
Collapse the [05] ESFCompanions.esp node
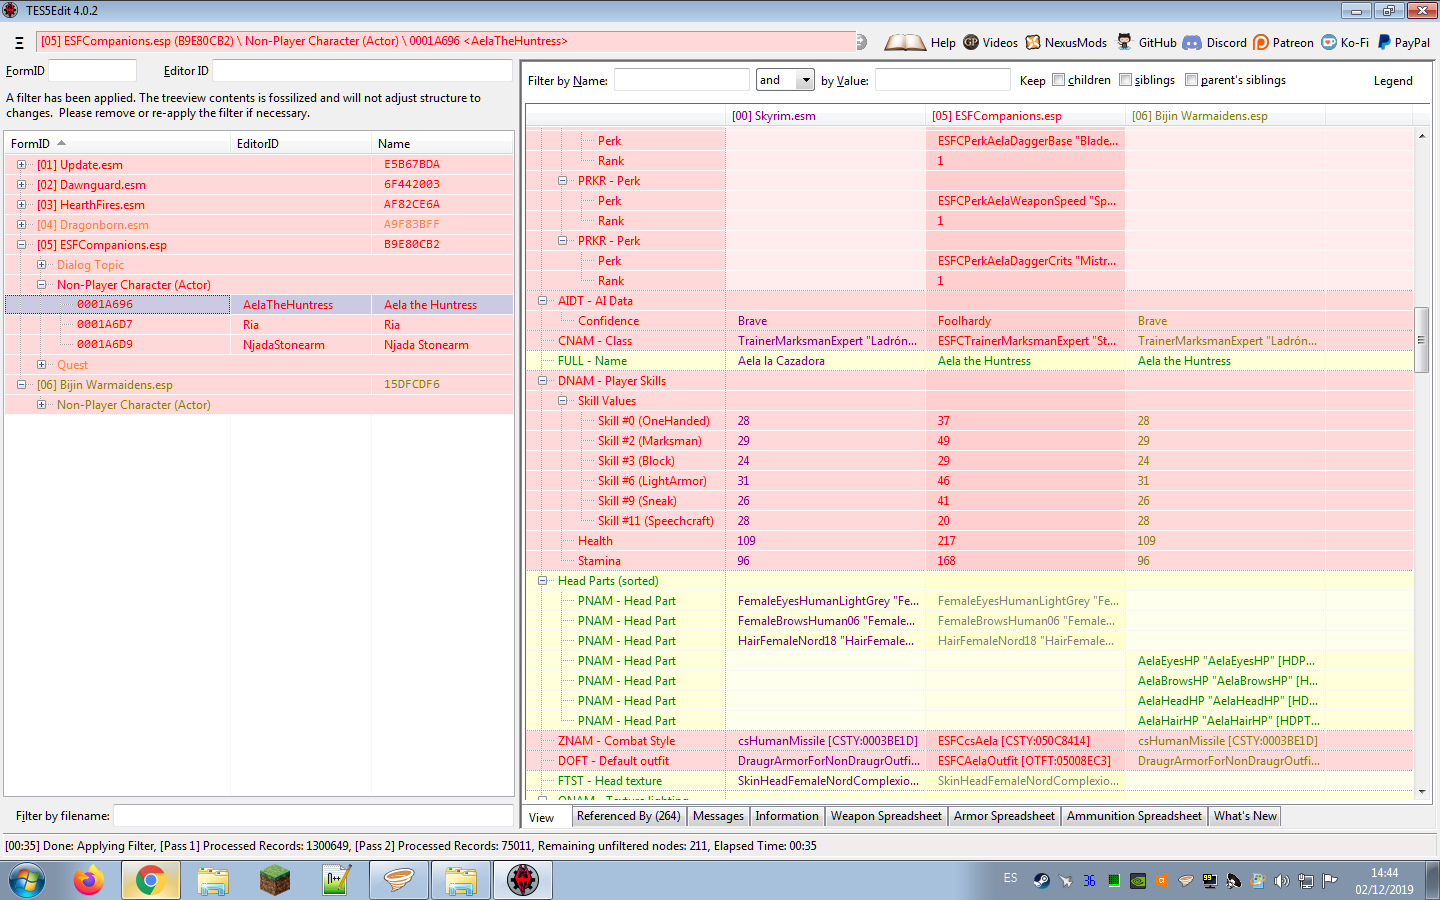pyautogui.click(x=21, y=245)
